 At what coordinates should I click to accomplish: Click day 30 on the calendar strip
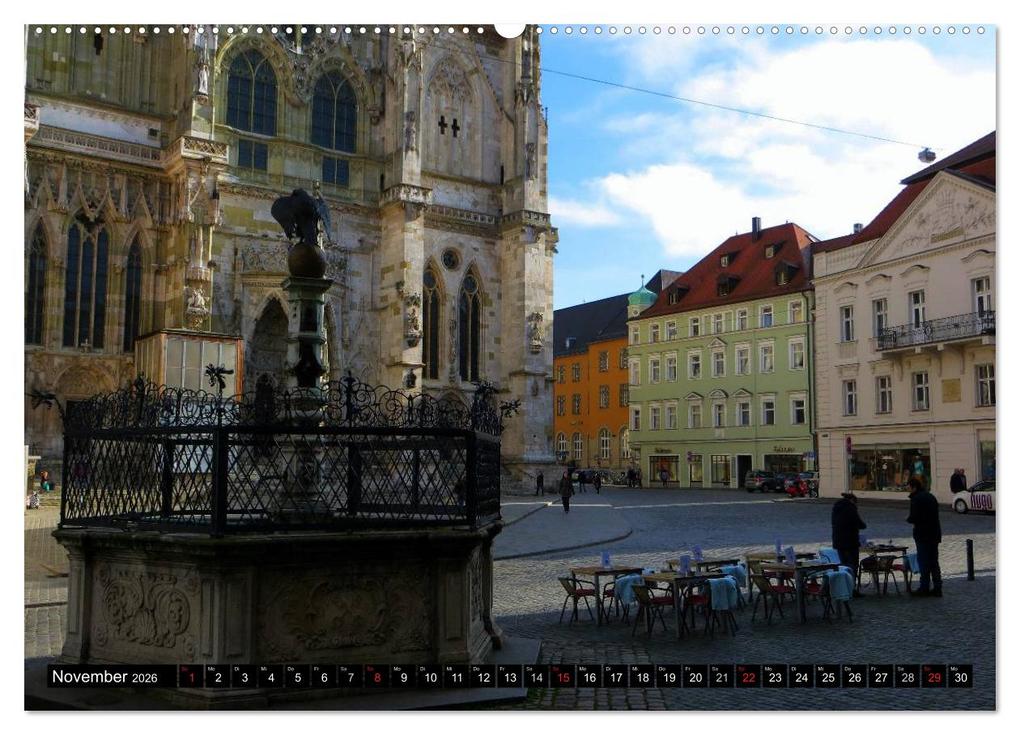click(961, 676)
